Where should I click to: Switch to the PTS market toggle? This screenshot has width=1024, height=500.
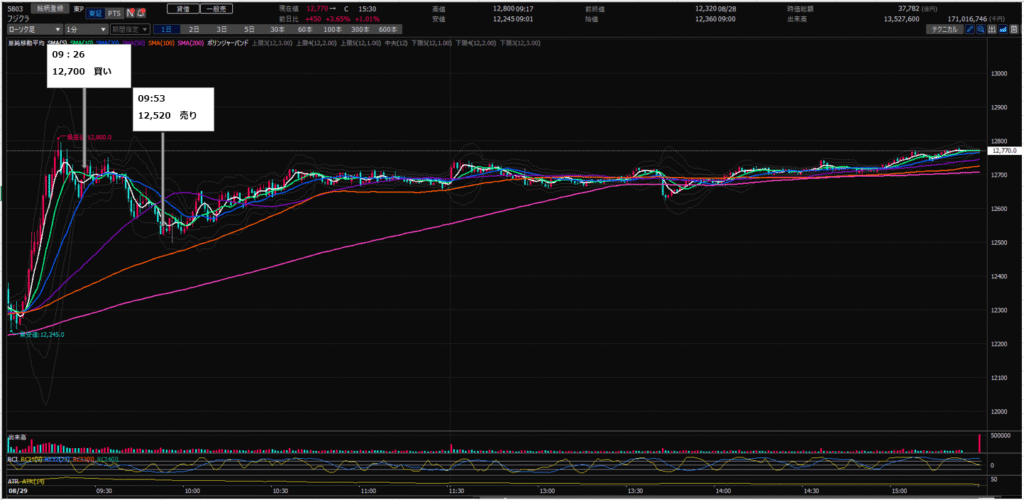coord(114,13)
